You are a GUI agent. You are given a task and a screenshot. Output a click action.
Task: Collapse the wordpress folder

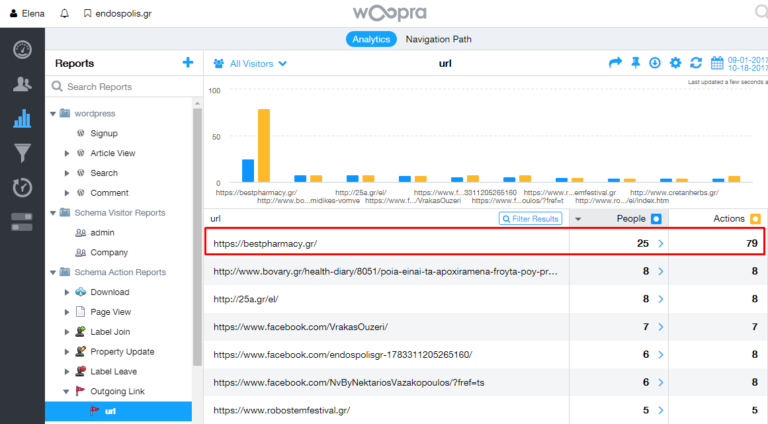[x=53, y=114]
